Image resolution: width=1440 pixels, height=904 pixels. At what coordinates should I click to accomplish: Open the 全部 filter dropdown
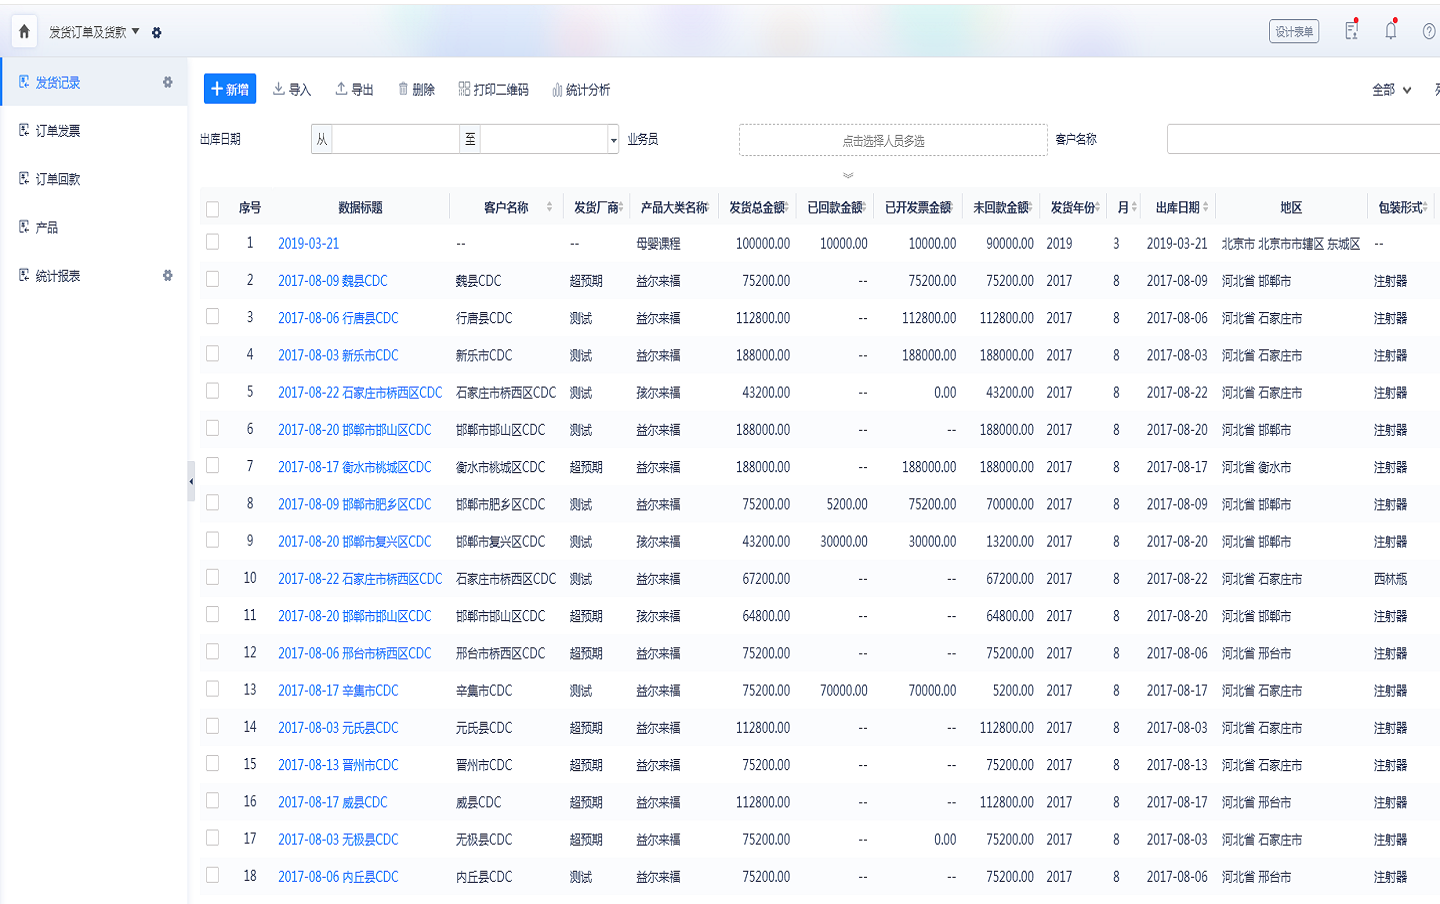pos(1391,89)
